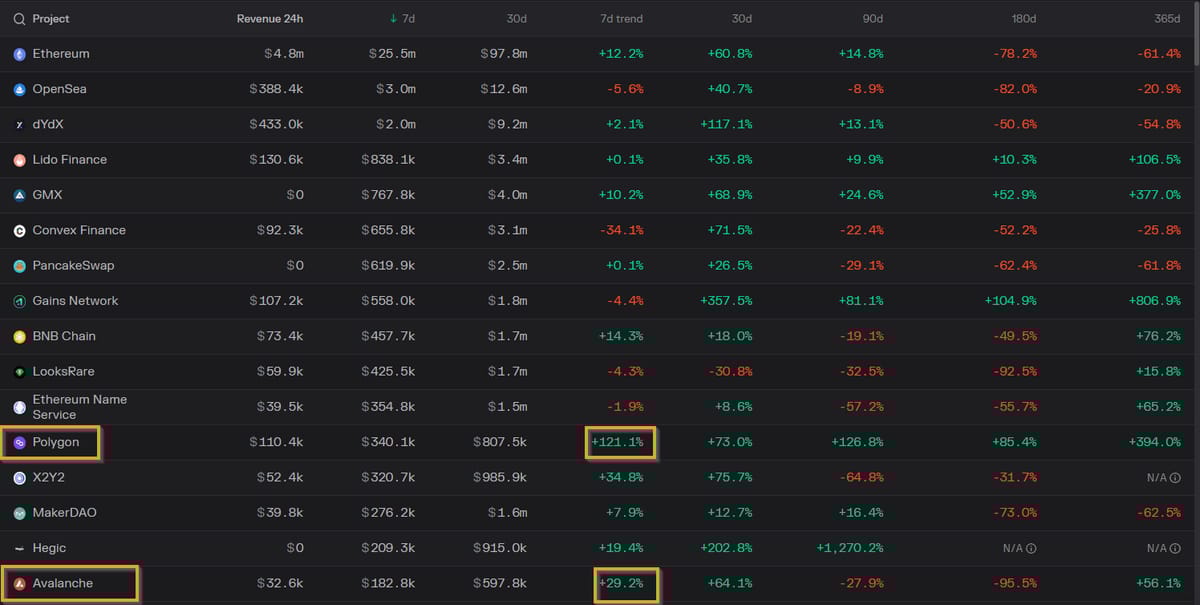This screenshot has height=605, width=1200.
Task: Open the Gains Network project link
Action: pyautogui.click(x=76, y=301)
